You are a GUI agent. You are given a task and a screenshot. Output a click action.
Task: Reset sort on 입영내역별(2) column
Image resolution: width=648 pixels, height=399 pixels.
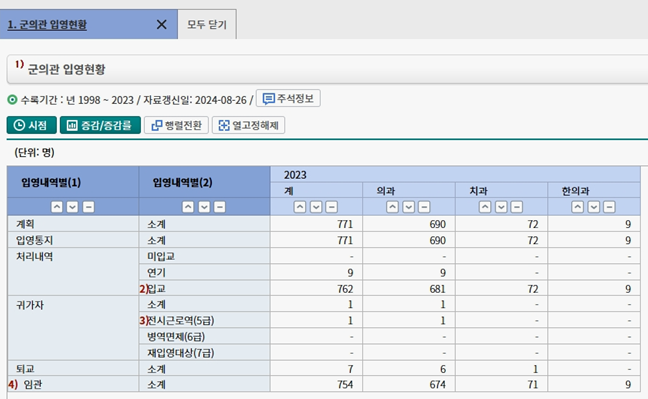point(220,207)
